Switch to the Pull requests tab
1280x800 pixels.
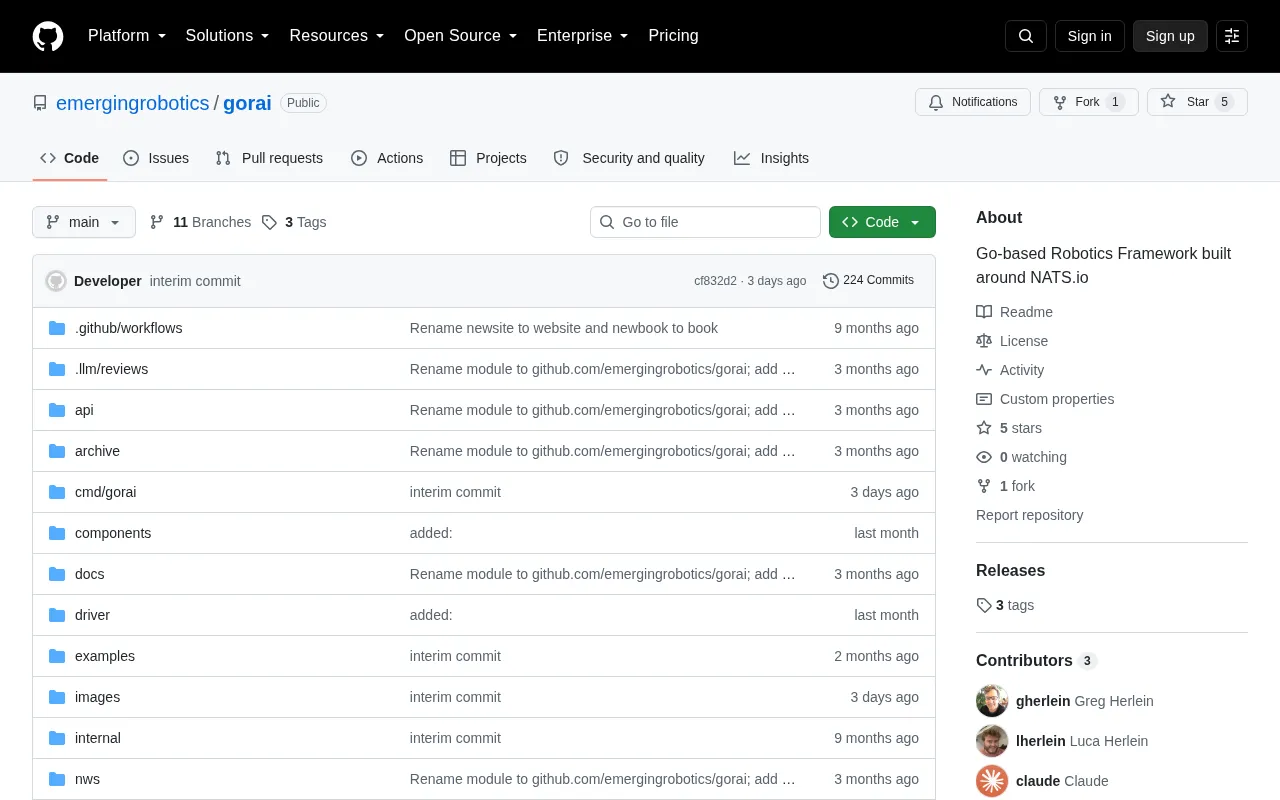269,158
